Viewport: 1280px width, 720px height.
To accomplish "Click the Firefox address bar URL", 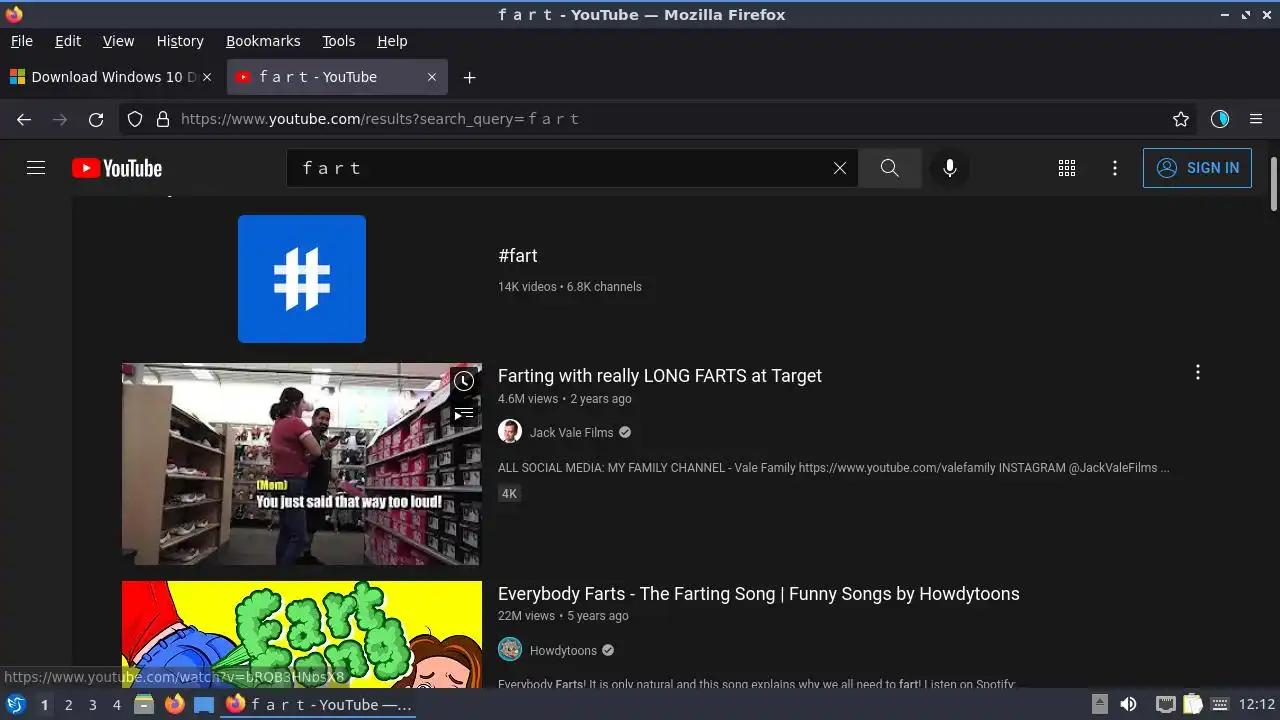I will [x=380, y=119].
